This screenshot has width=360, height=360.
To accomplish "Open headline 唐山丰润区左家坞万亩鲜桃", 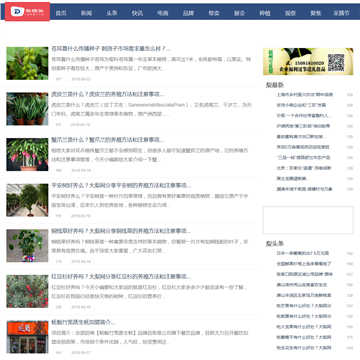I will tap(304, 295).
